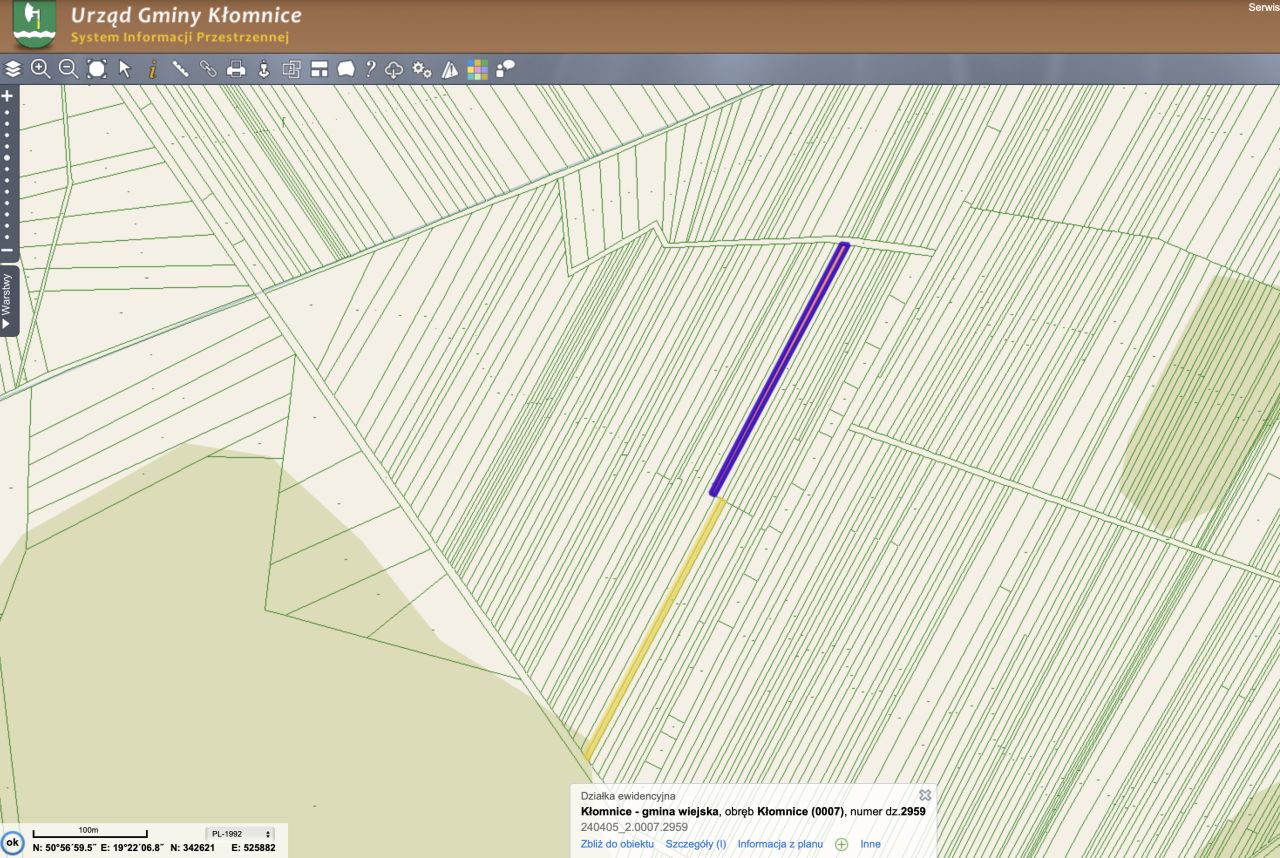Image resolution: width=1280 pixels, height=858 pixels.
Task: Click the sailboat-shaped toolbar icon
Action: point(450,69)
